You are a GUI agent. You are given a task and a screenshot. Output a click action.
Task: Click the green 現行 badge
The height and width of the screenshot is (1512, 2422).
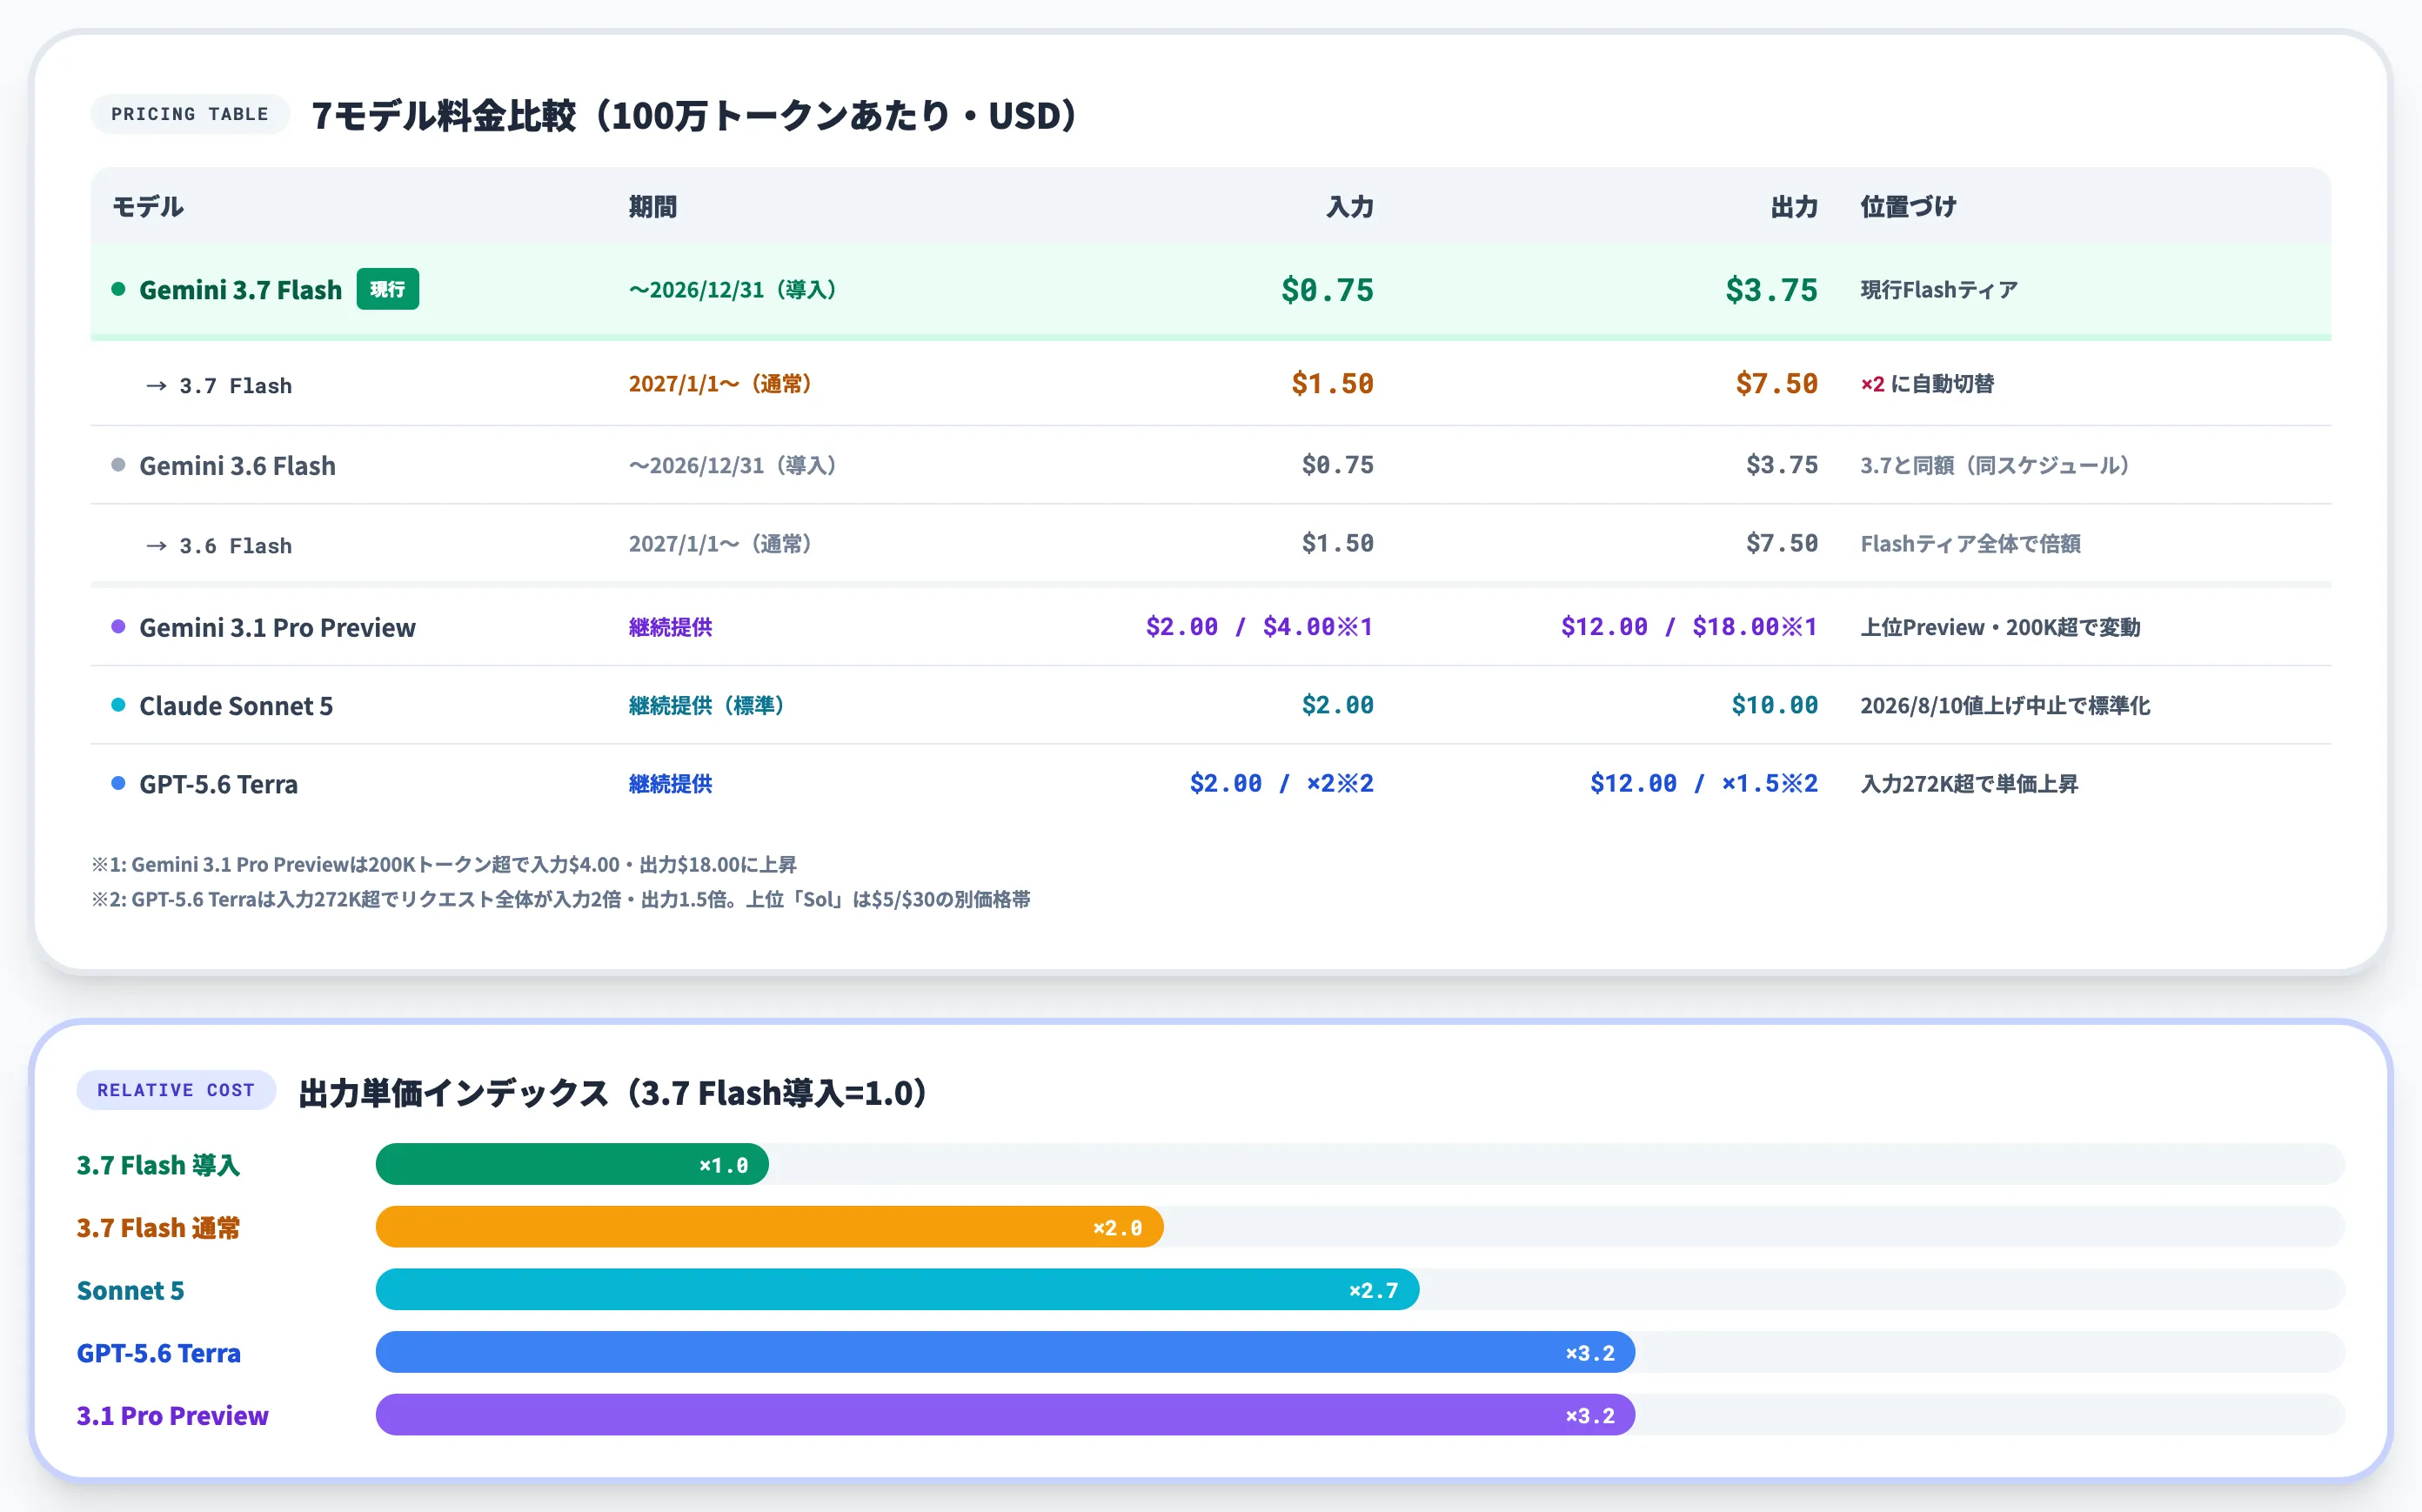click(388, 289)
